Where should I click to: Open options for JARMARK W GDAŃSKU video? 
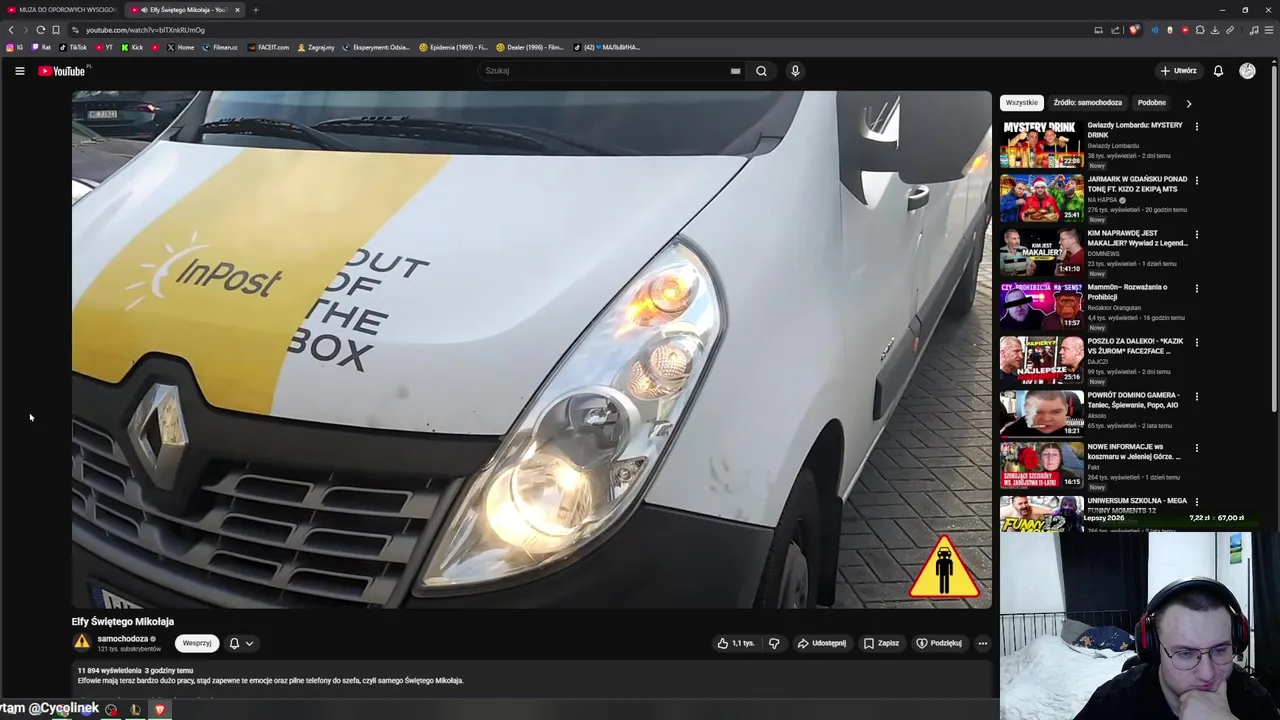[x=1196, y=181]
